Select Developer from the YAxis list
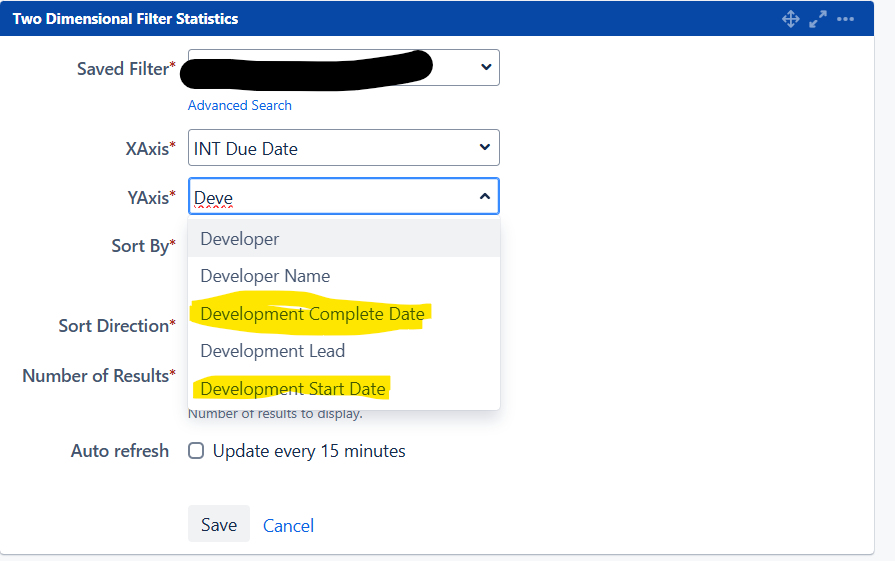 click(344, 239)
